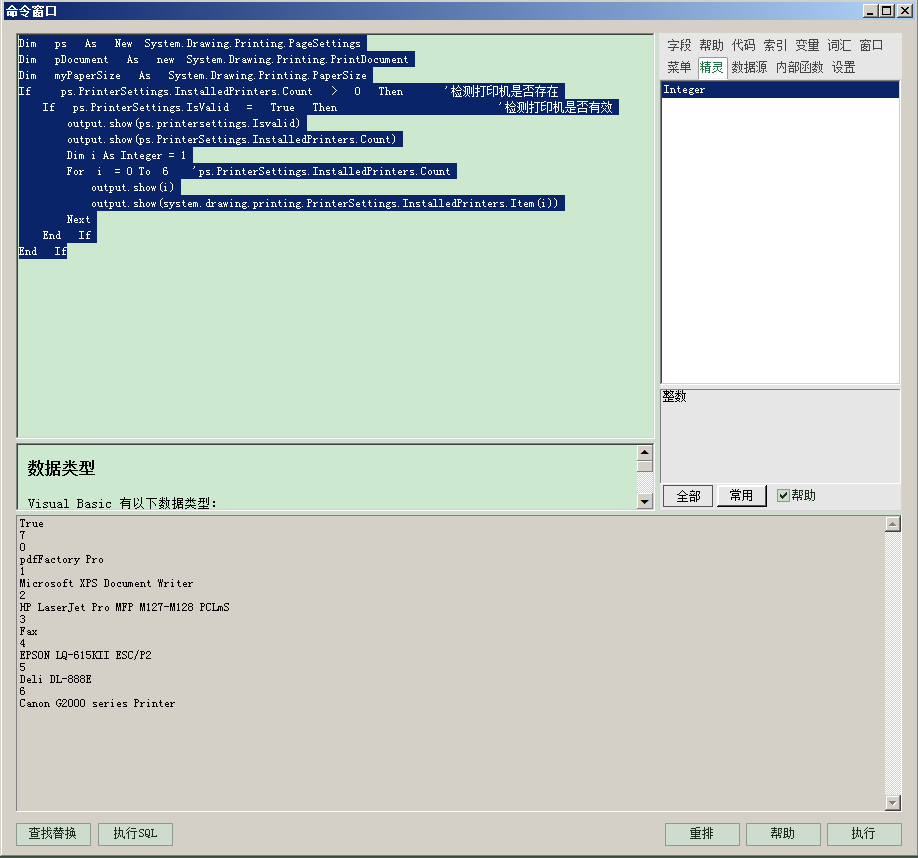Click the 执行SQL button
This screenshot has height=858, width=918.
click(x=135, y=833)
